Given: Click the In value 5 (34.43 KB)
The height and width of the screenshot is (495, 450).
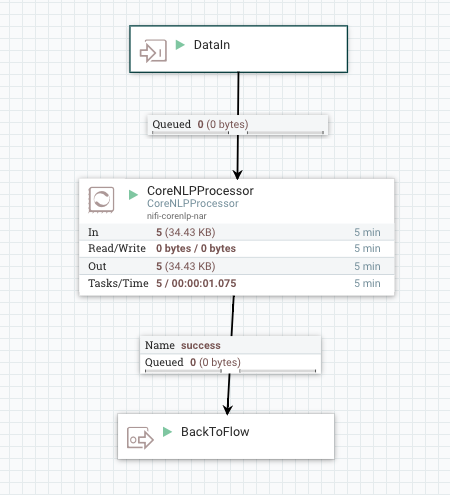Looking at the screenshot, I should (x=186, y=232).
